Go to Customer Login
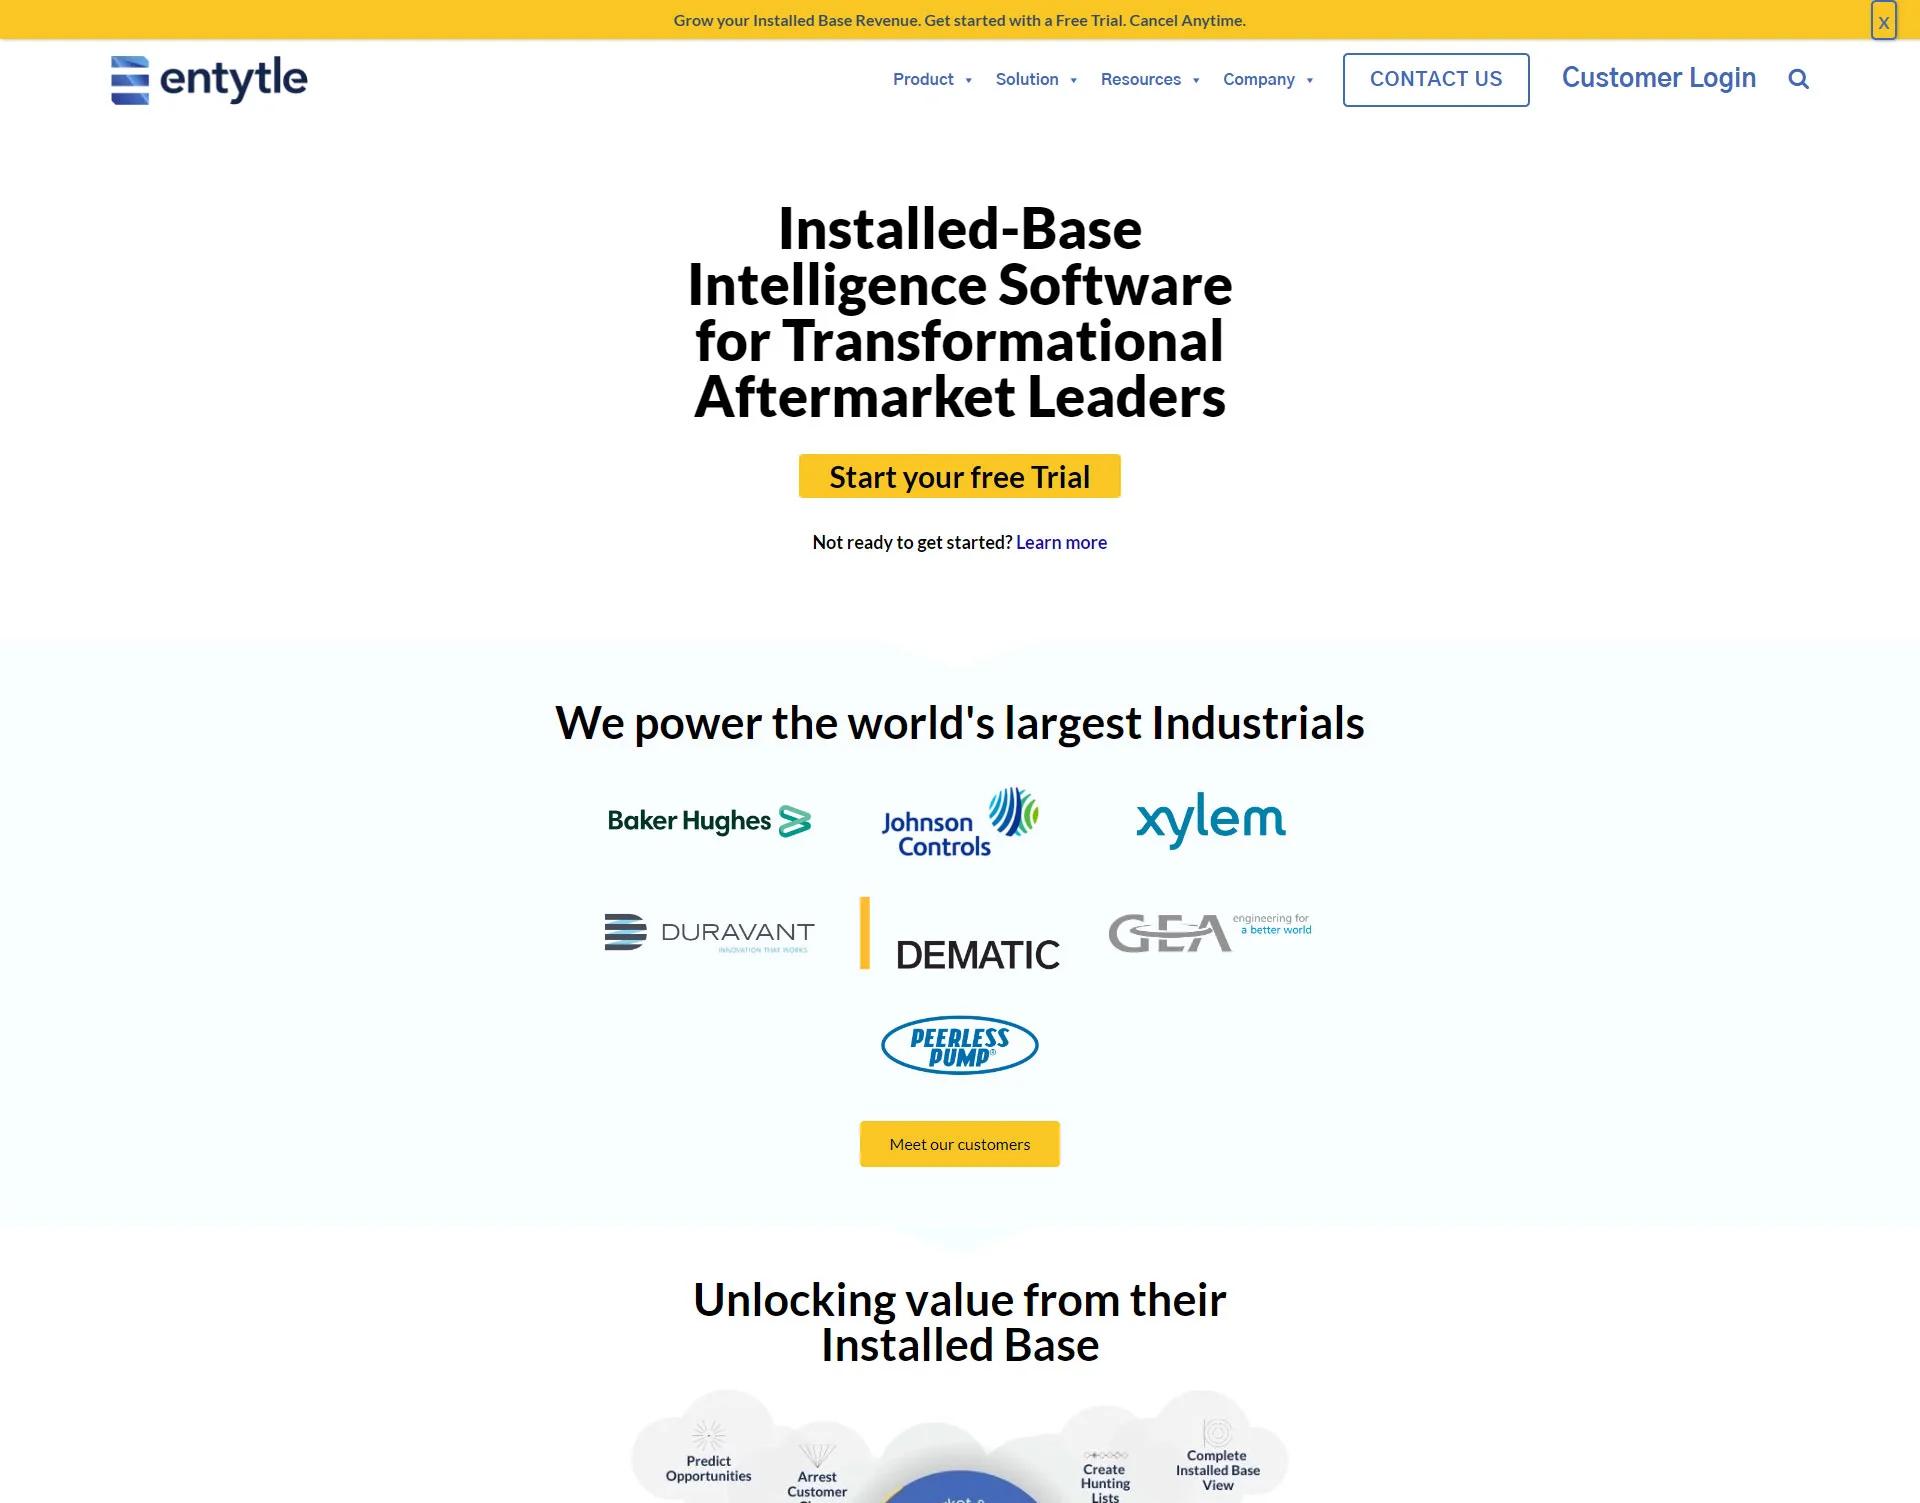The image size is (1920, 1503). pos(1658,78)
